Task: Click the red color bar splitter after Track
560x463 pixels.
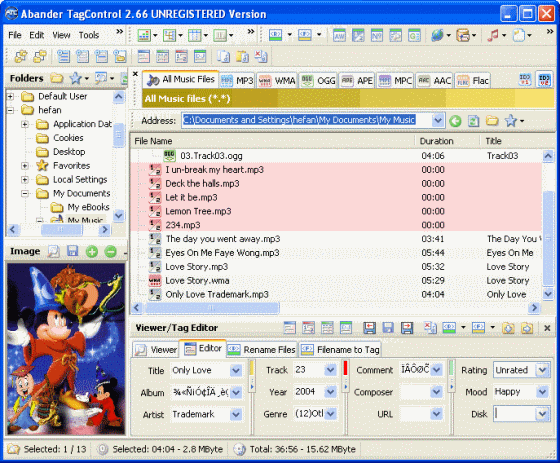Action: [x=345, y=368]
